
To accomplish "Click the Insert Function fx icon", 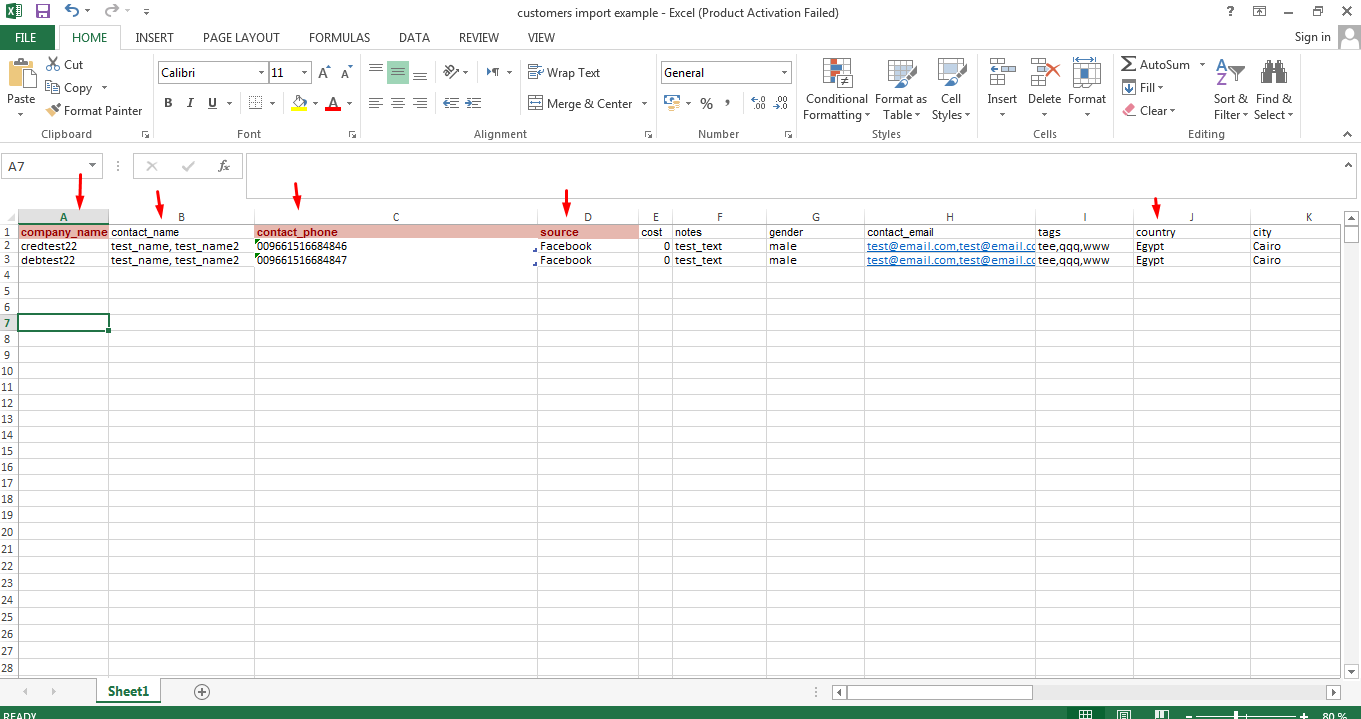I will point(224,166).
